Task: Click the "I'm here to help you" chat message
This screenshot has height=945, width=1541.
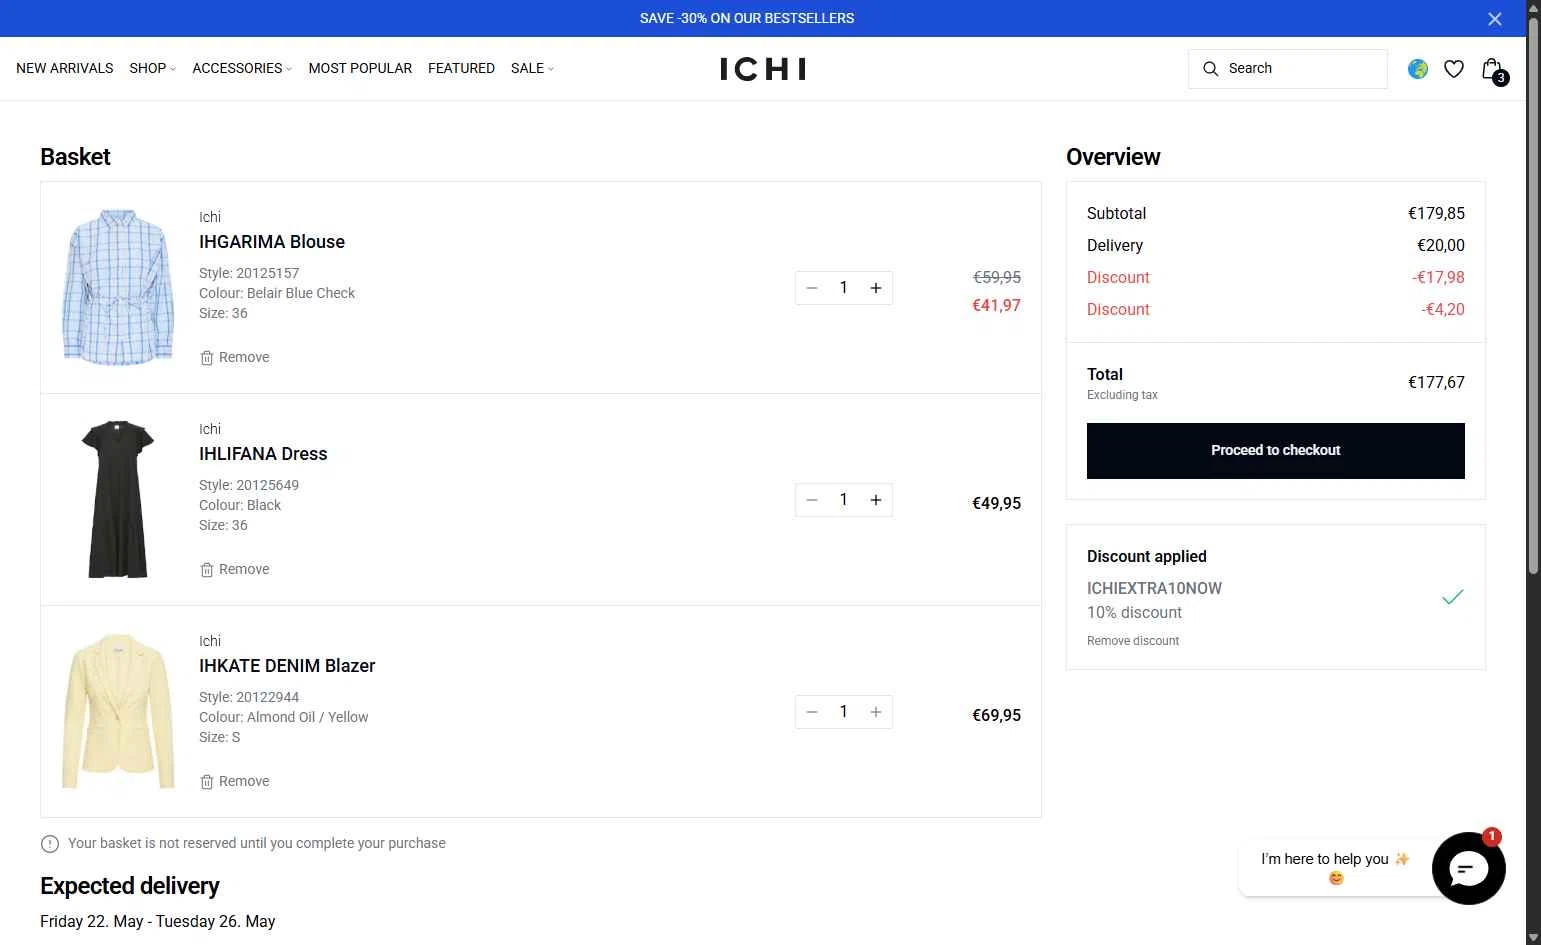Action: (1336, 868)
